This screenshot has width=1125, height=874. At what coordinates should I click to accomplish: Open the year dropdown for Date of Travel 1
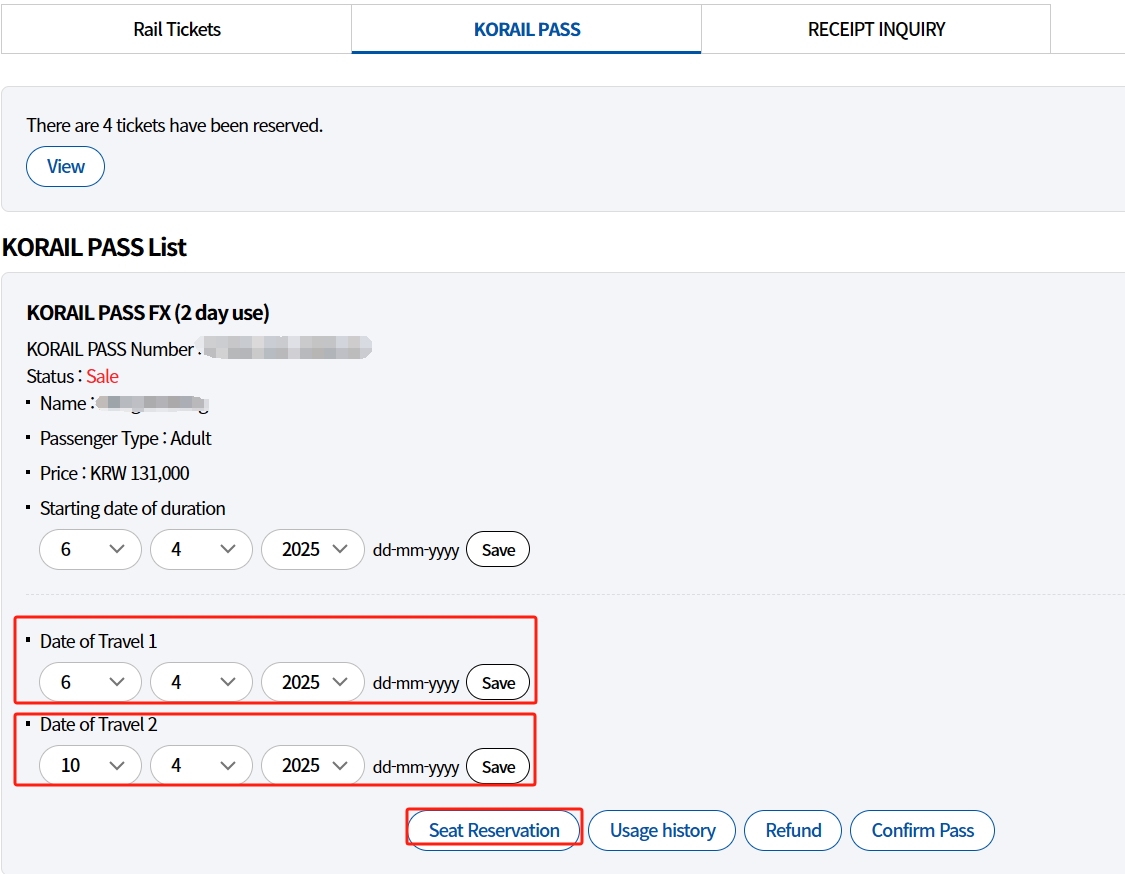[312, 681]
